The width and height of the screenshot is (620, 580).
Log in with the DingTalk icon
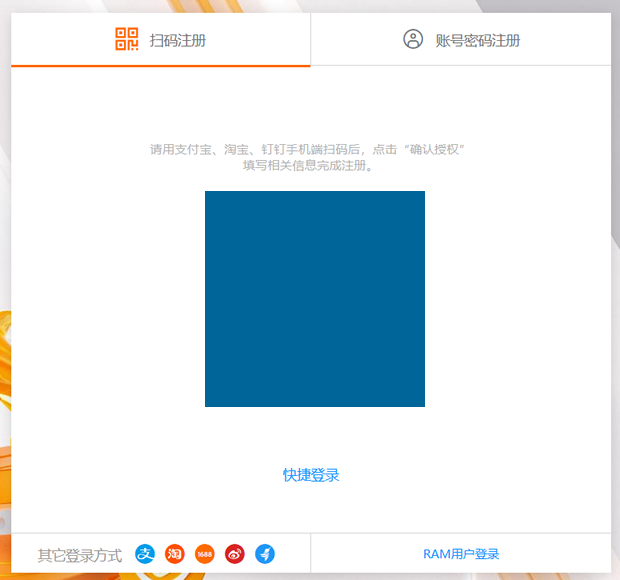265,554
